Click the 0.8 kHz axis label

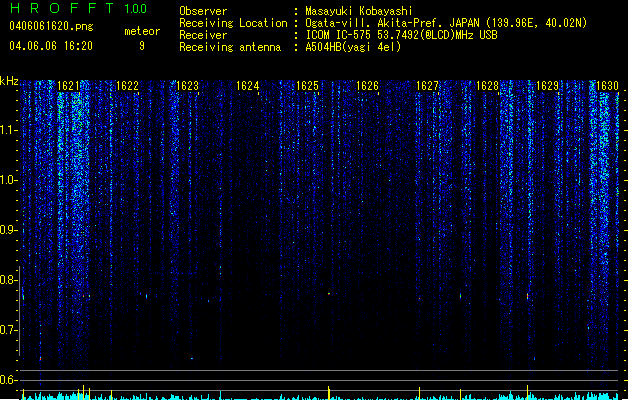tap(7, 280)
